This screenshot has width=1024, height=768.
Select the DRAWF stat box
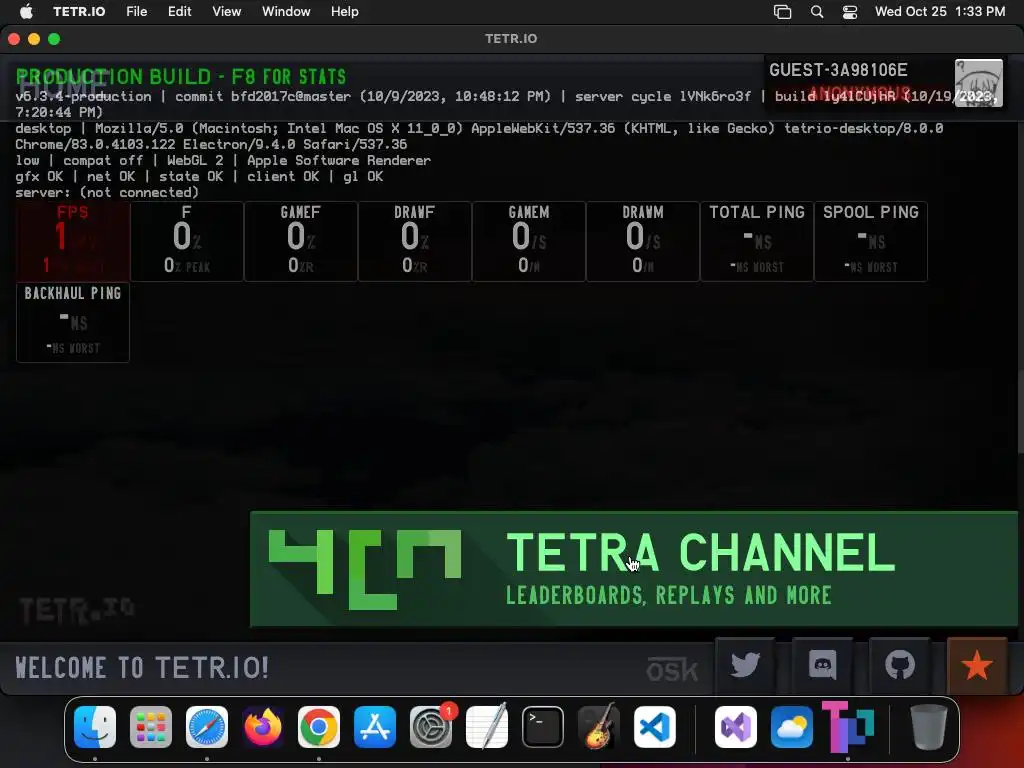[414, 241]
